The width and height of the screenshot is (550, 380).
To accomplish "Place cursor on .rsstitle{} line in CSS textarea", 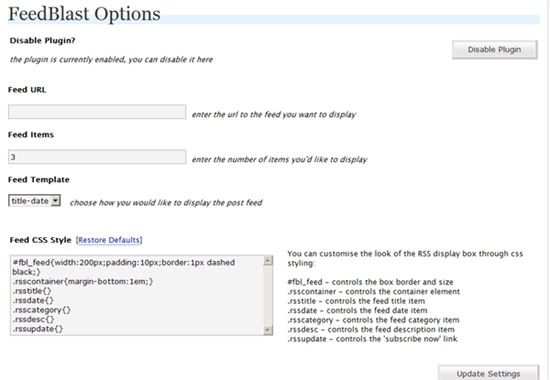I will (32, 291).
